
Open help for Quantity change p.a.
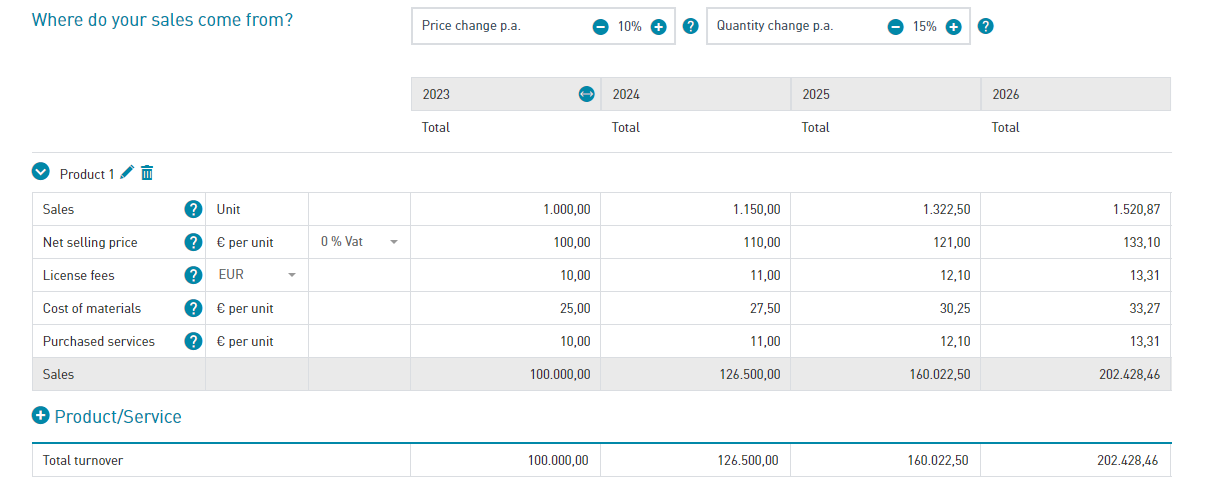tap(985, 26)
